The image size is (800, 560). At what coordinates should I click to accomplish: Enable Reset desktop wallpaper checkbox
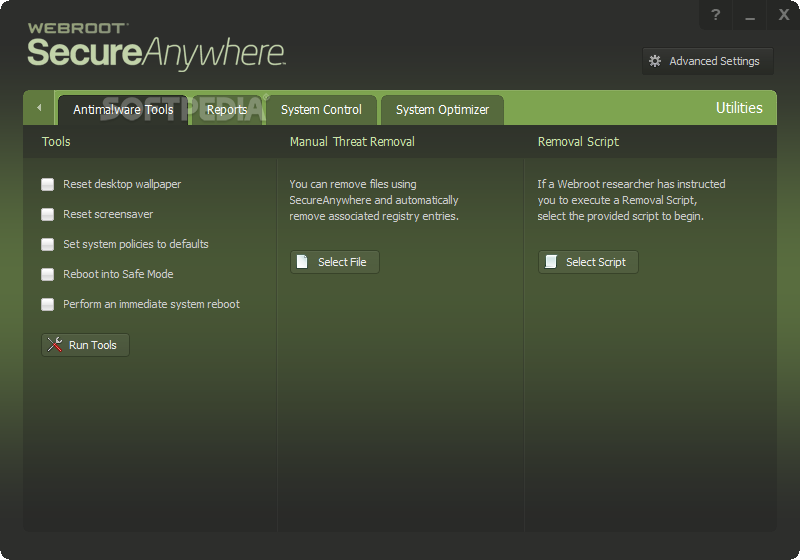click(x=47, y=184)
